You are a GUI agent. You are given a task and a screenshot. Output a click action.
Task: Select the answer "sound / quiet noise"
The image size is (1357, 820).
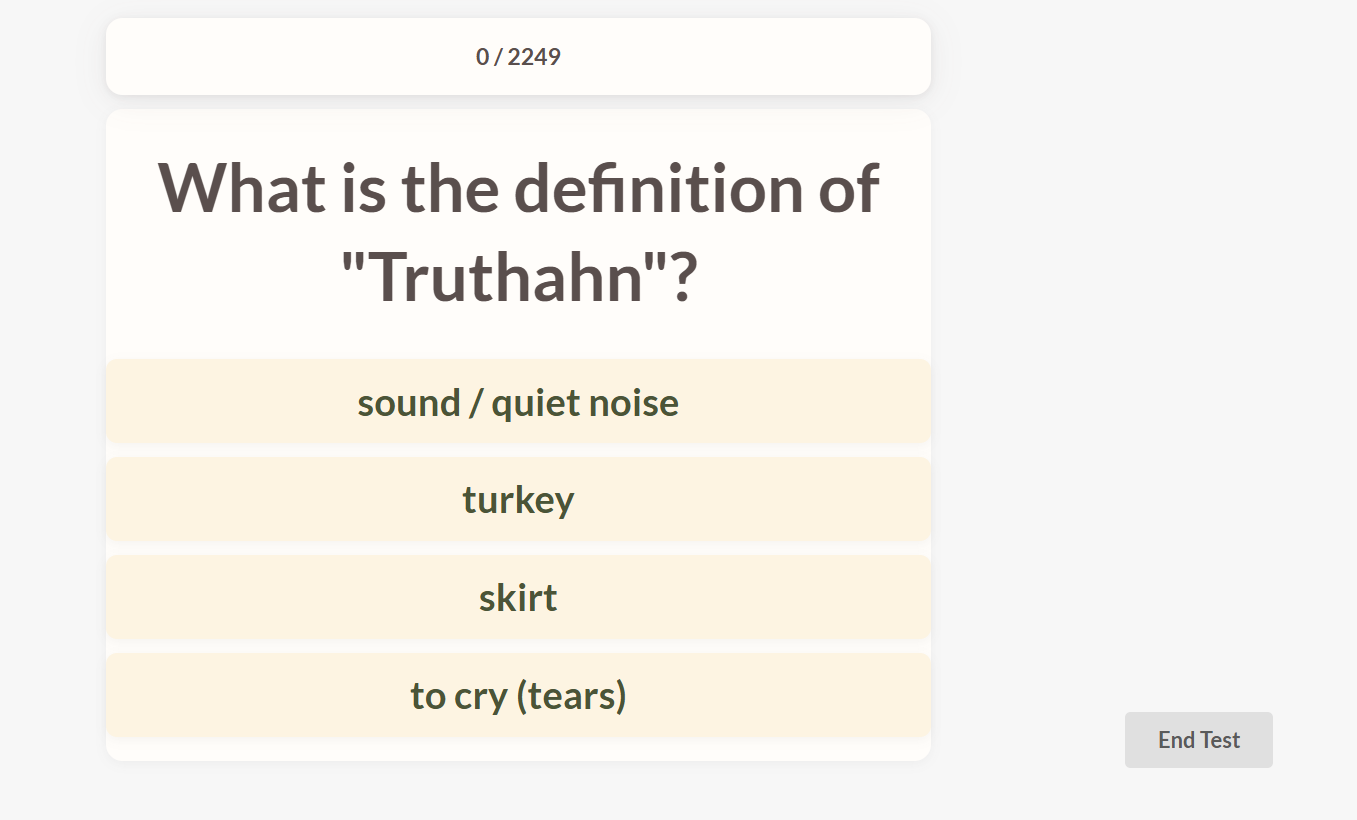pyautogui.click(x=518, y=402)
